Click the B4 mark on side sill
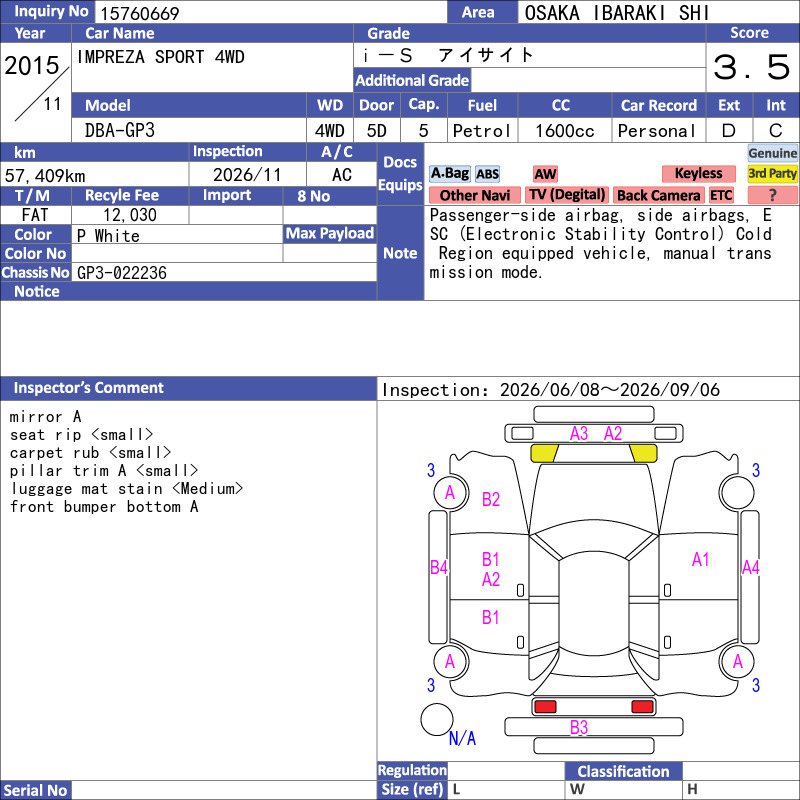Screen dimensions: 800x800 coord(439,567)
